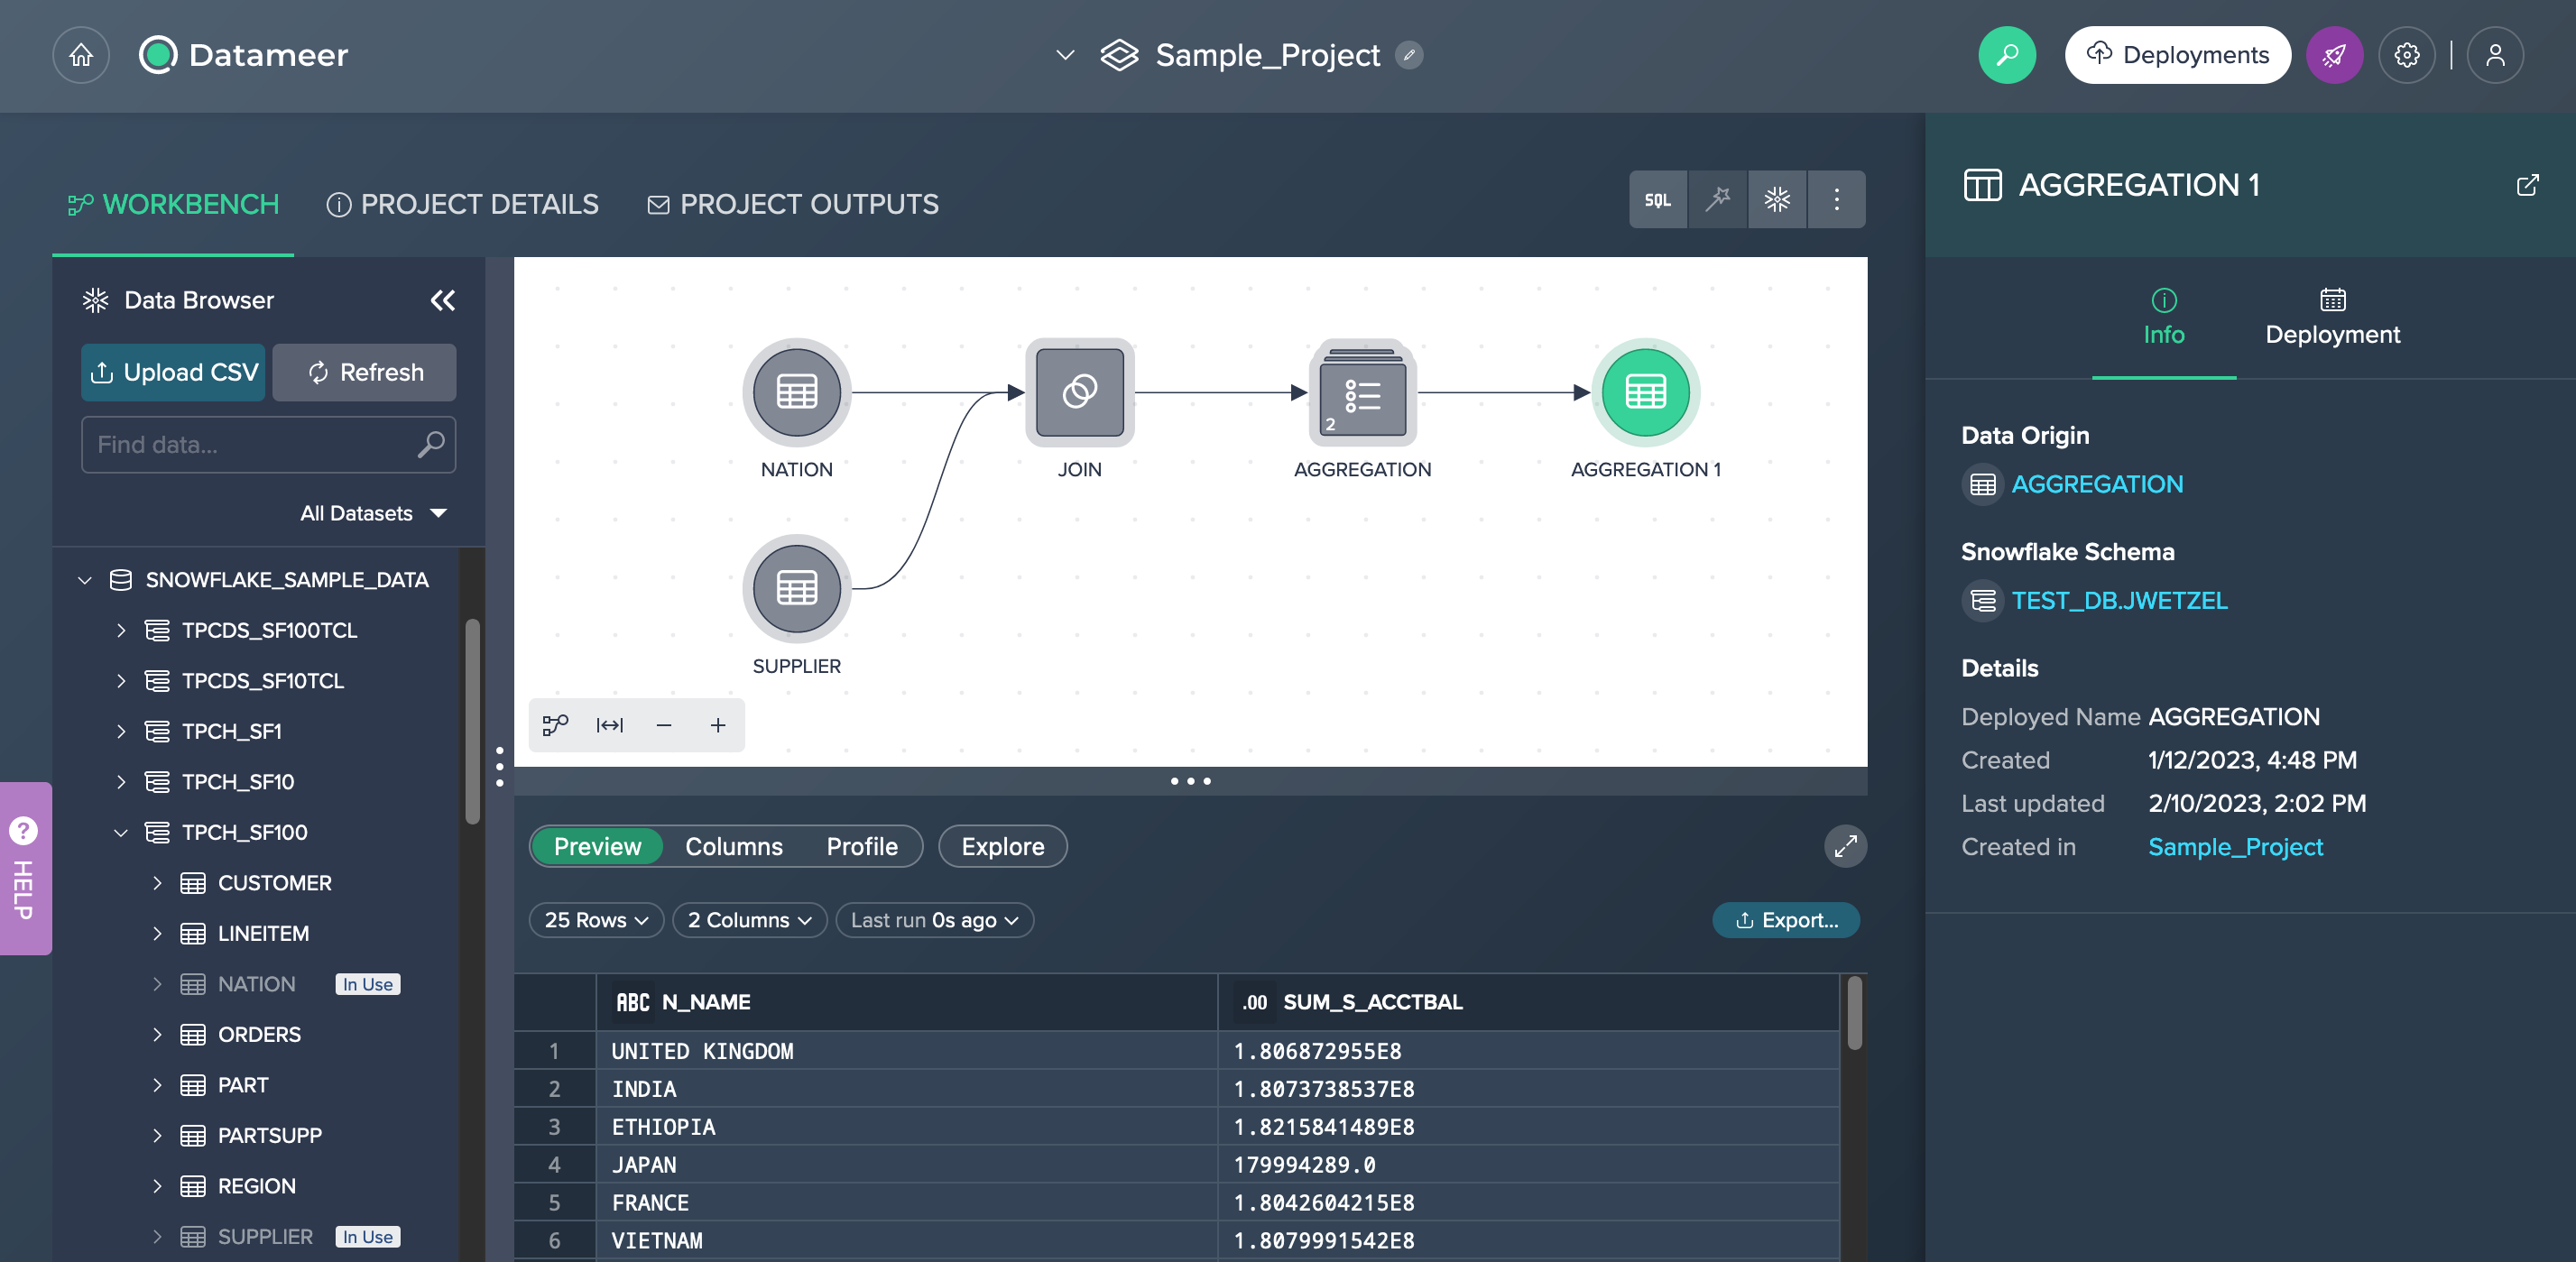Viewport: 2576px width, 1262px height.
Task: Click the fit-to-width canvas icon
Action: [x=610, y=725]
